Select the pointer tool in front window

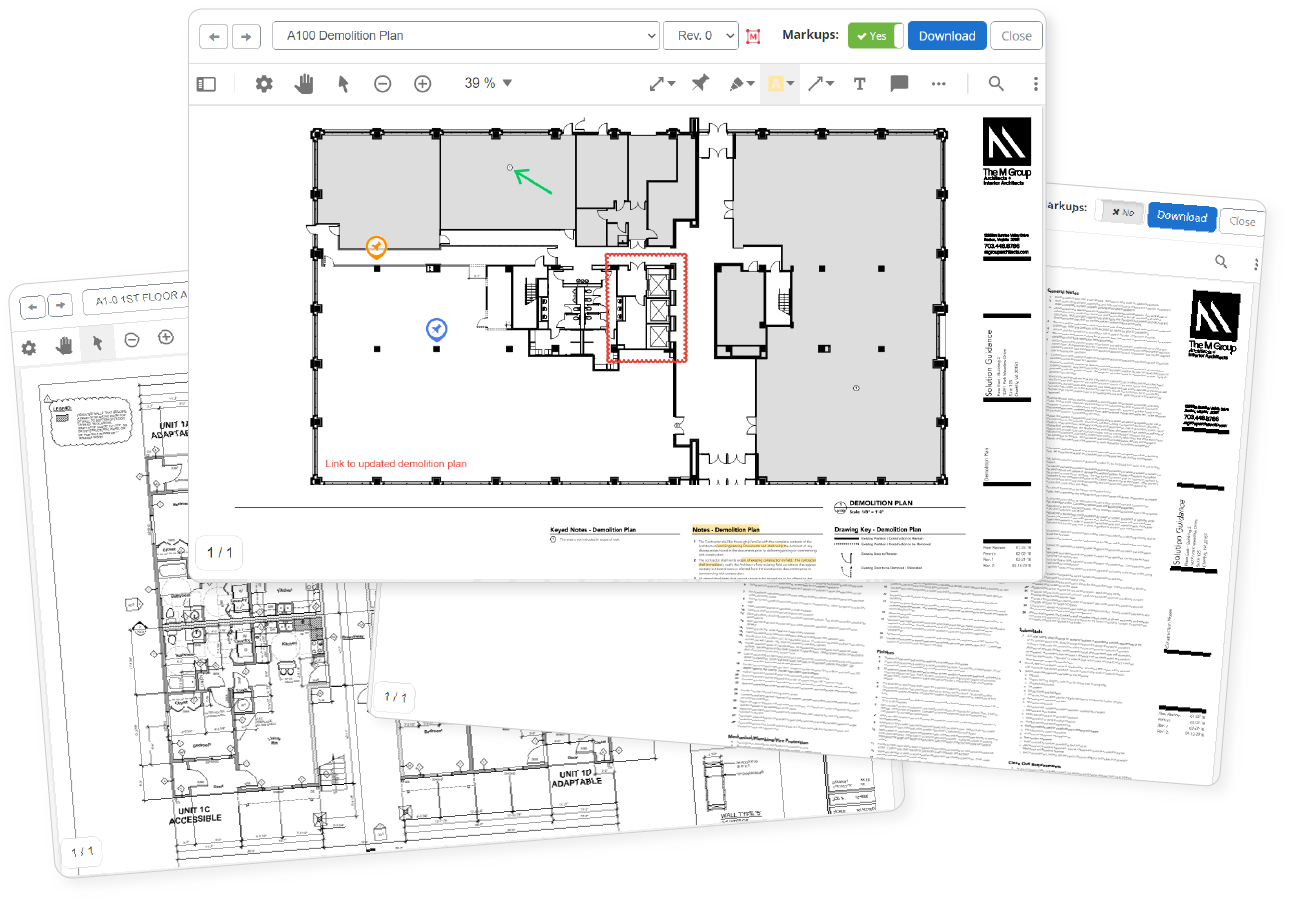tap(343, 84)
